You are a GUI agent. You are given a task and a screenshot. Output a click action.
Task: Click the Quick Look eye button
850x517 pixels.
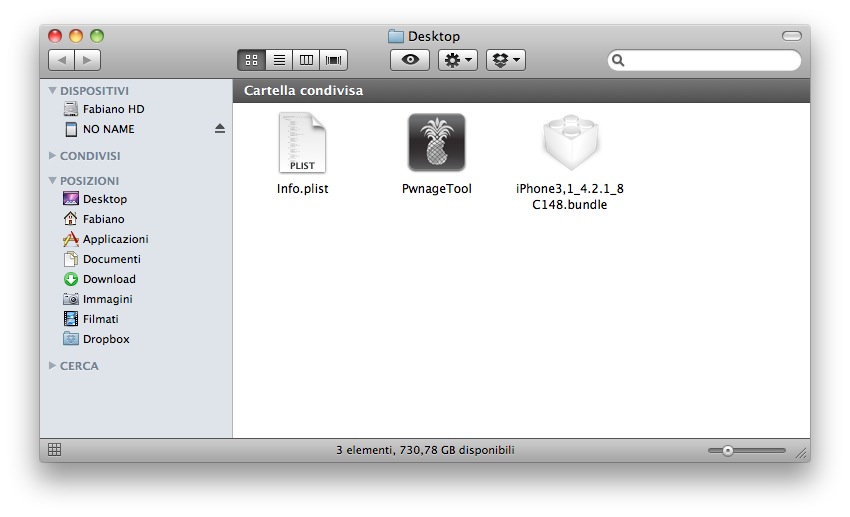pos(409,60)
